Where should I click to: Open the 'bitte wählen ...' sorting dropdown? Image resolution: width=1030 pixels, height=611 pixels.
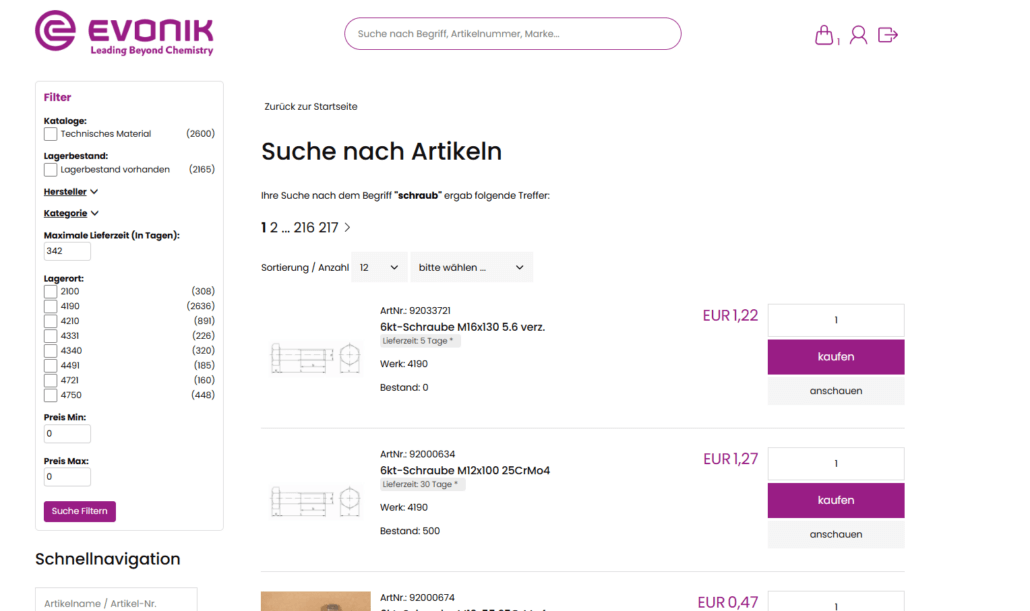471,267
